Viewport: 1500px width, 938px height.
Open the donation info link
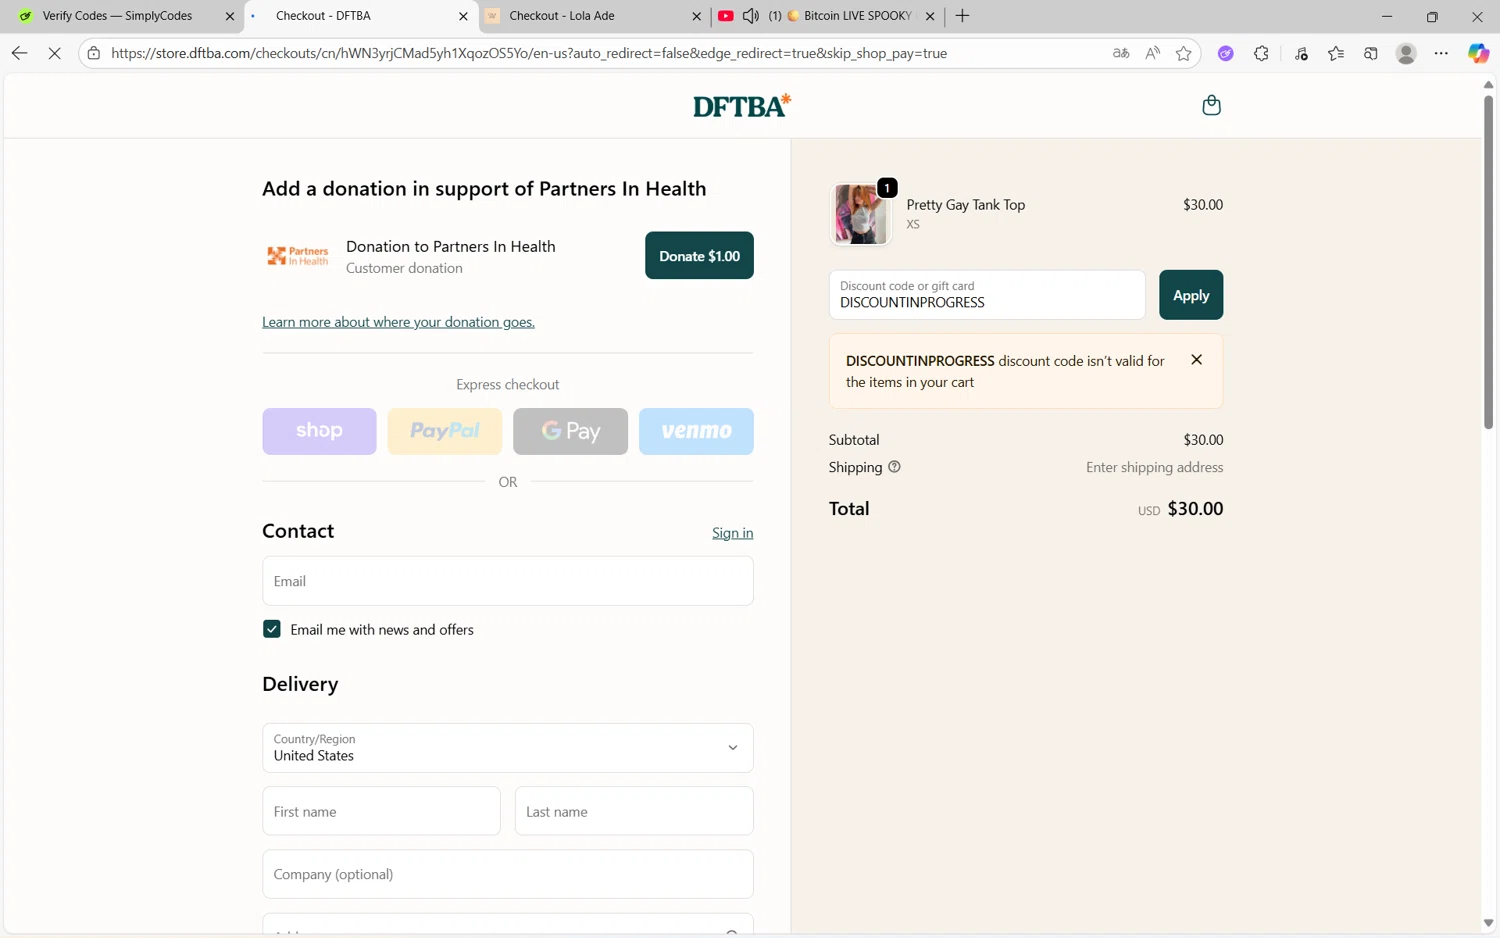pos(398,322)
